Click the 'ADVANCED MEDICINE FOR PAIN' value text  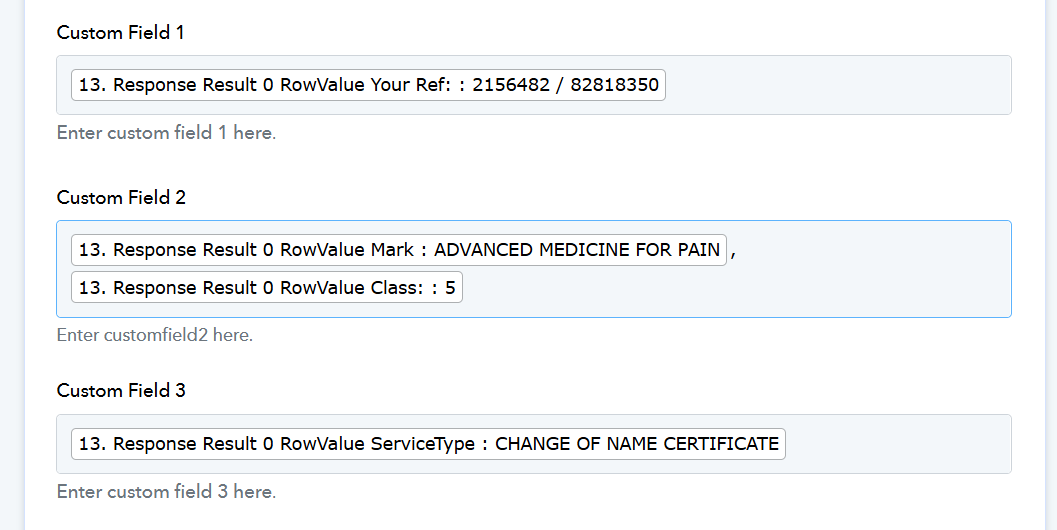click(x=577, y=250)
